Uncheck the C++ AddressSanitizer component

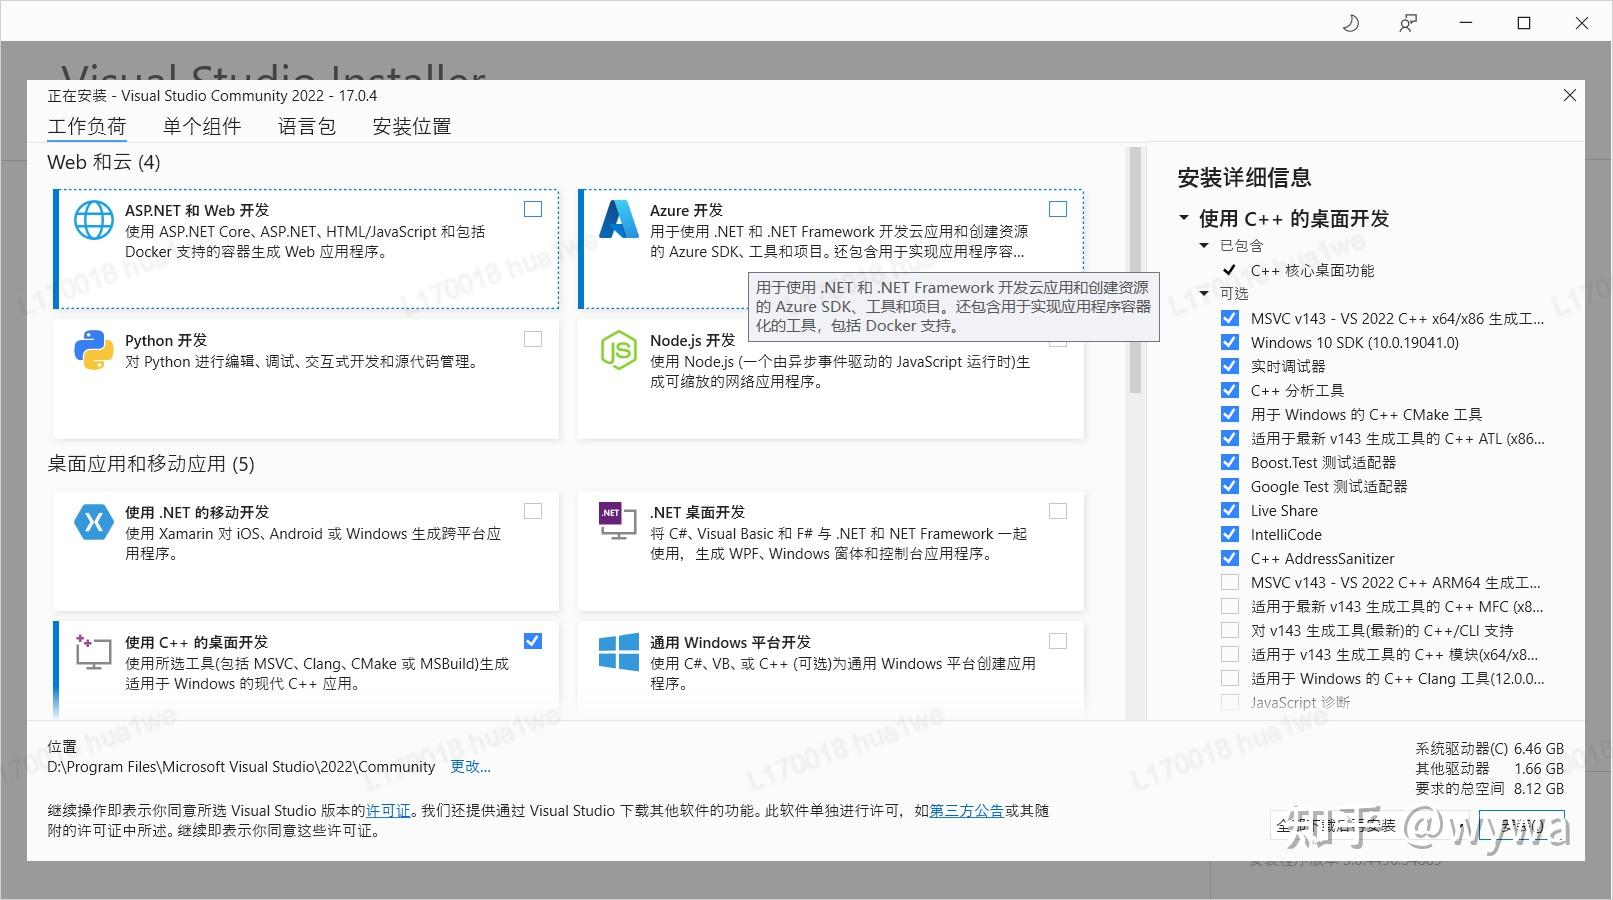point(1229,558)
